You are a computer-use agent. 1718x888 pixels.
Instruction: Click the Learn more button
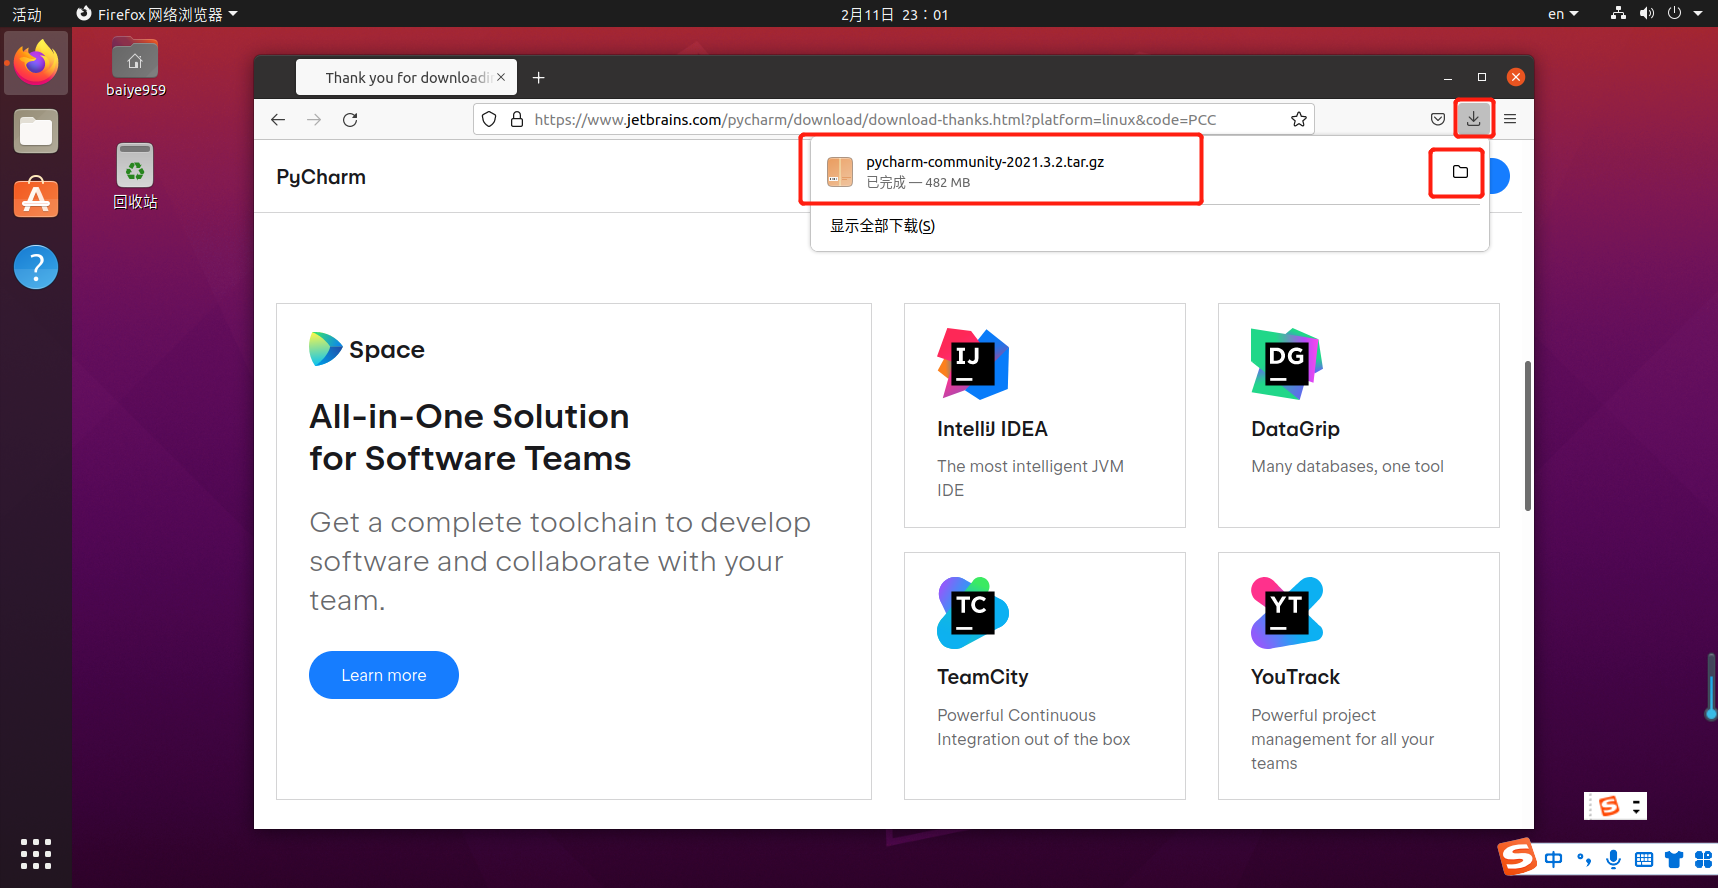pyautogui.click(x=384, y=675)
